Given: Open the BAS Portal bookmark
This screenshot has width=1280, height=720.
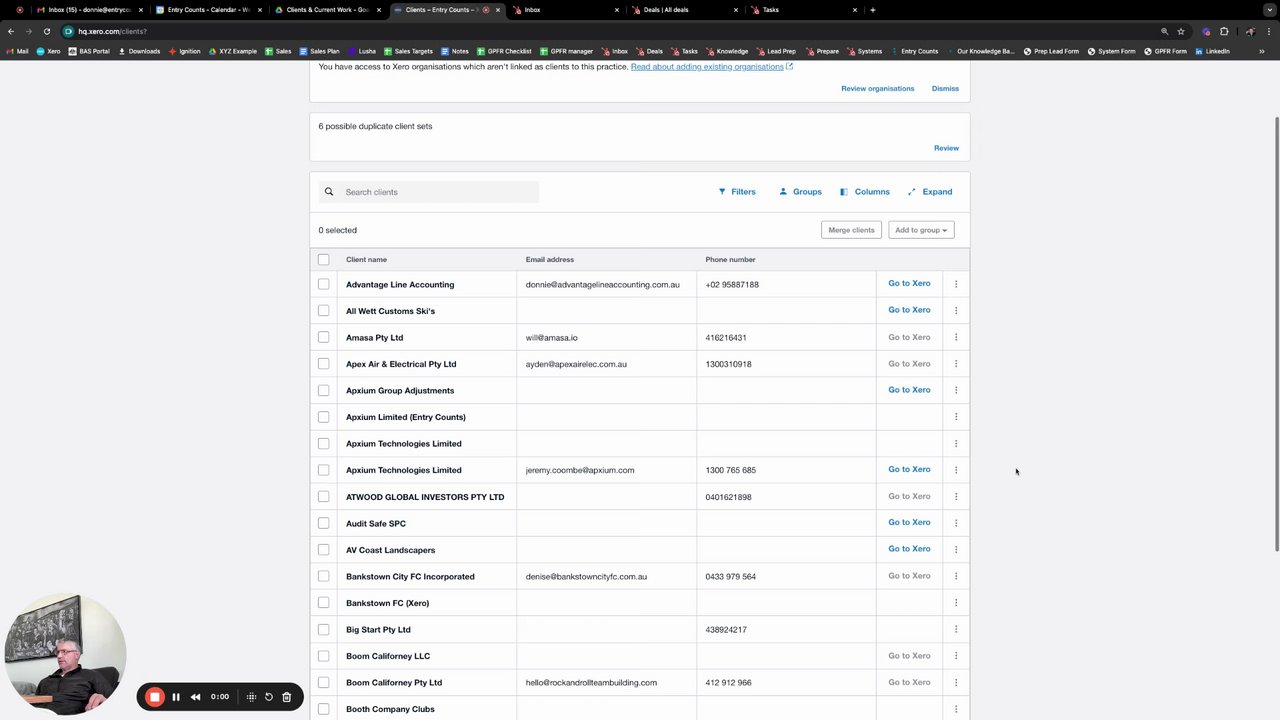Looking at the screenshot, I should point(89,51).
